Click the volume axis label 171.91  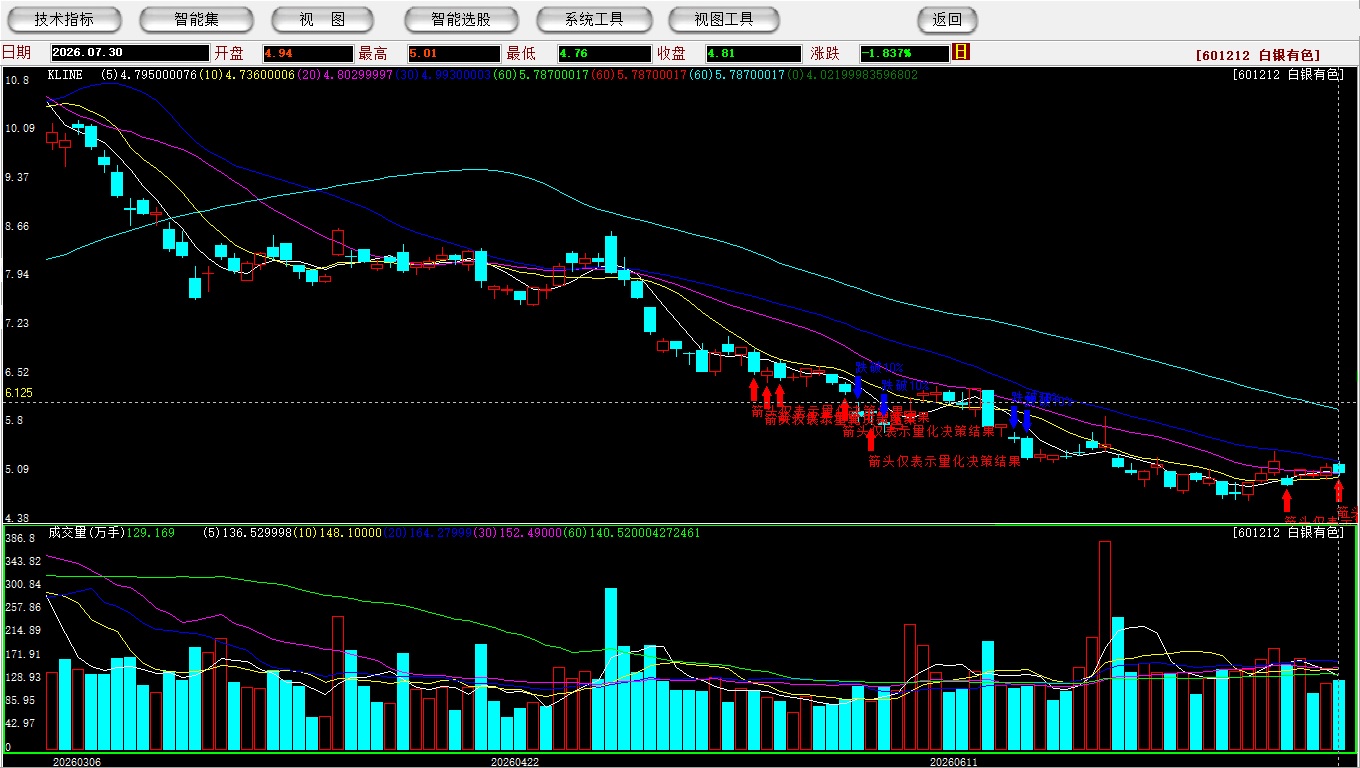[x=23, y=654]
